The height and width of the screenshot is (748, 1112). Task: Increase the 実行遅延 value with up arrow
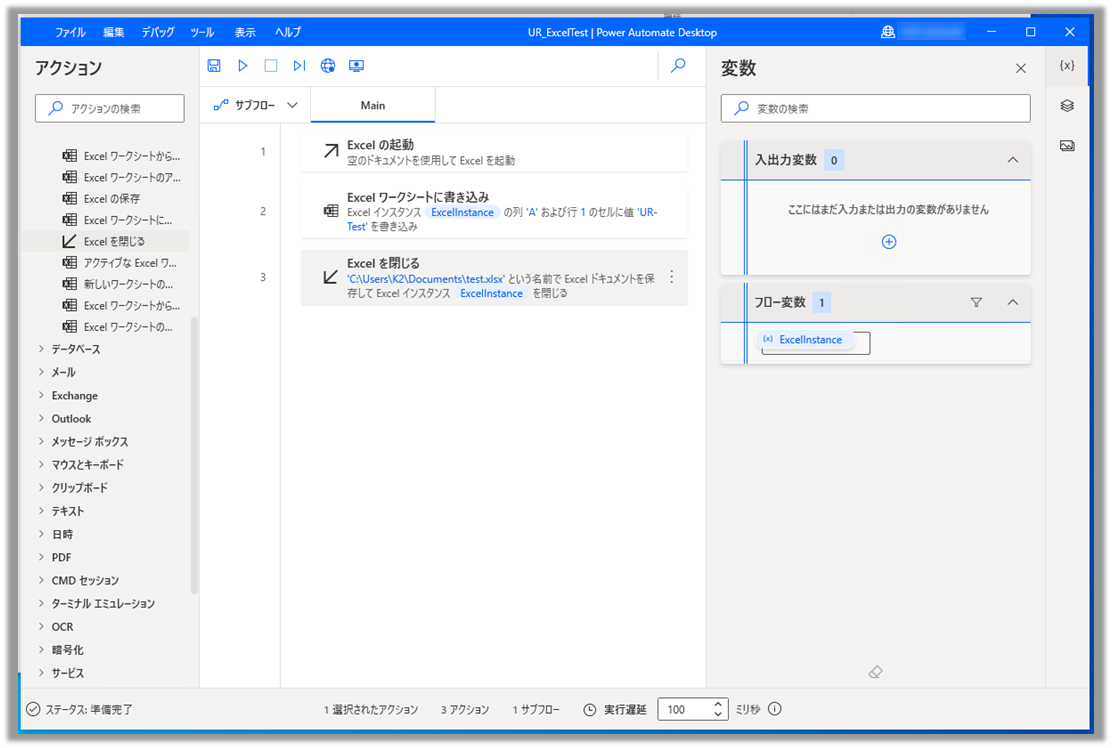click(718, 704)
